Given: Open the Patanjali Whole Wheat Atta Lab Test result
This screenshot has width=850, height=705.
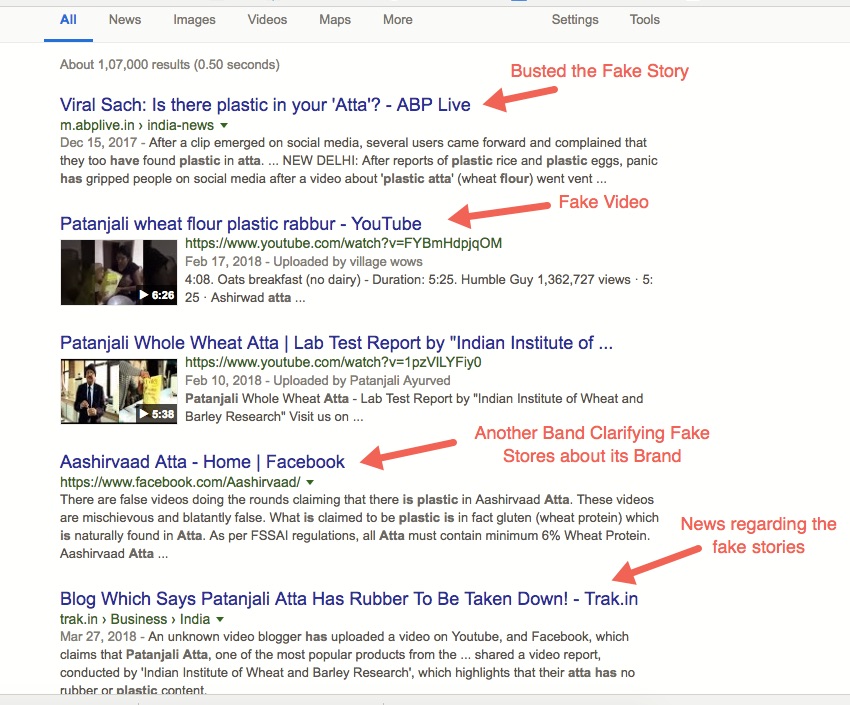Looking at the screenshot, I should (336, 342).
